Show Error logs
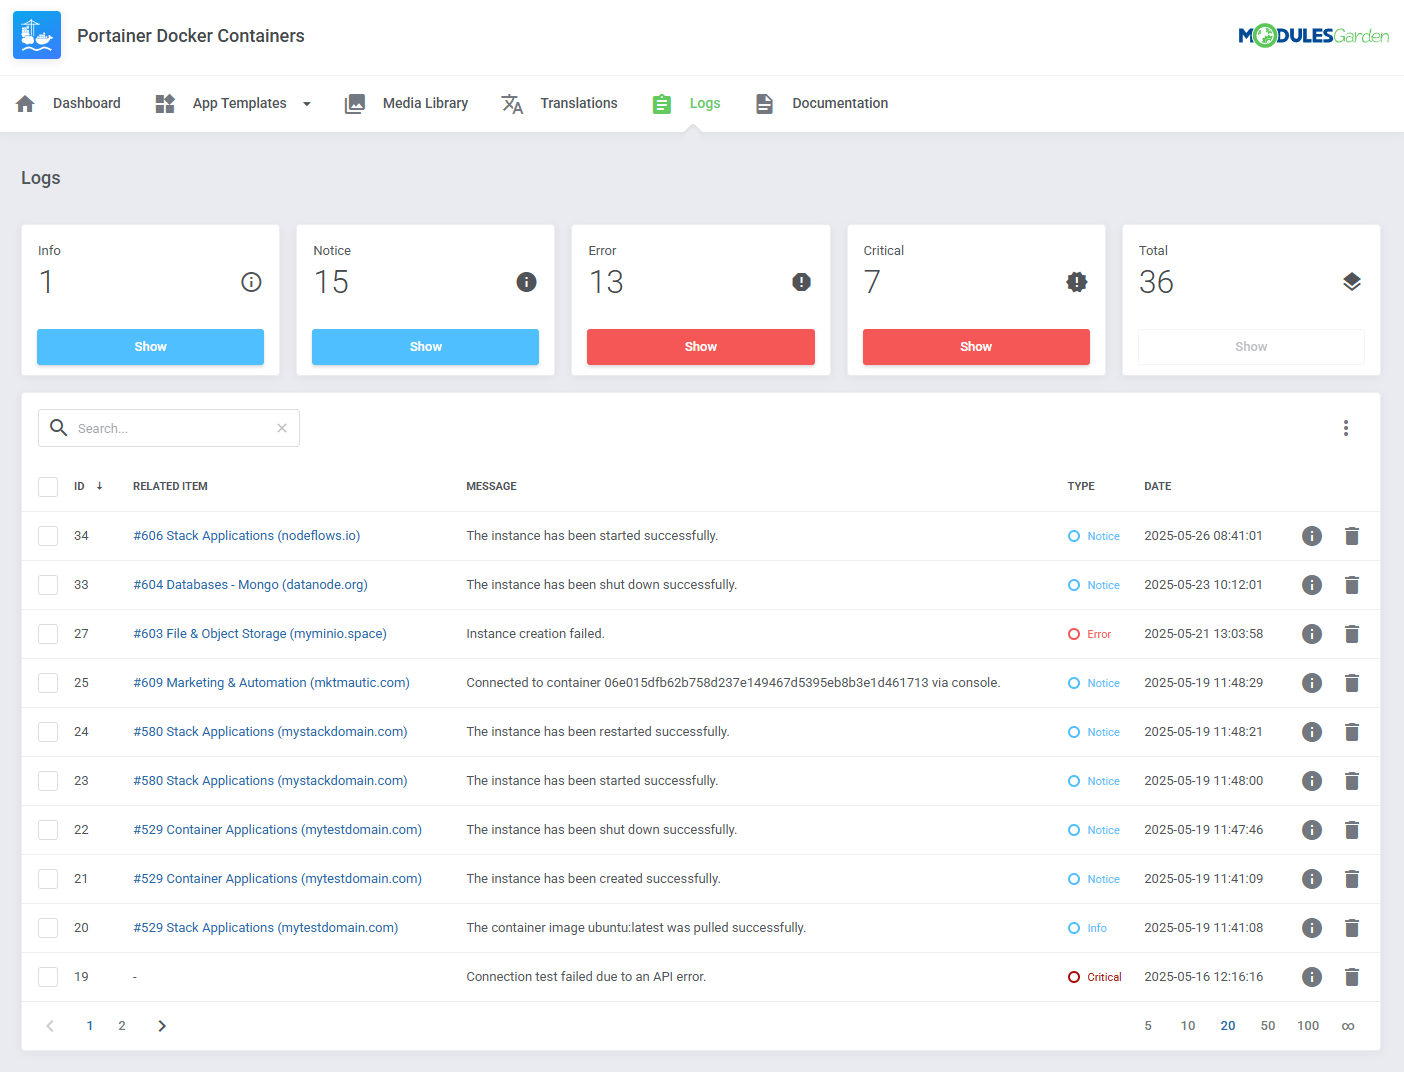Screen dimensions: 1404x1072 click(701, 347)
